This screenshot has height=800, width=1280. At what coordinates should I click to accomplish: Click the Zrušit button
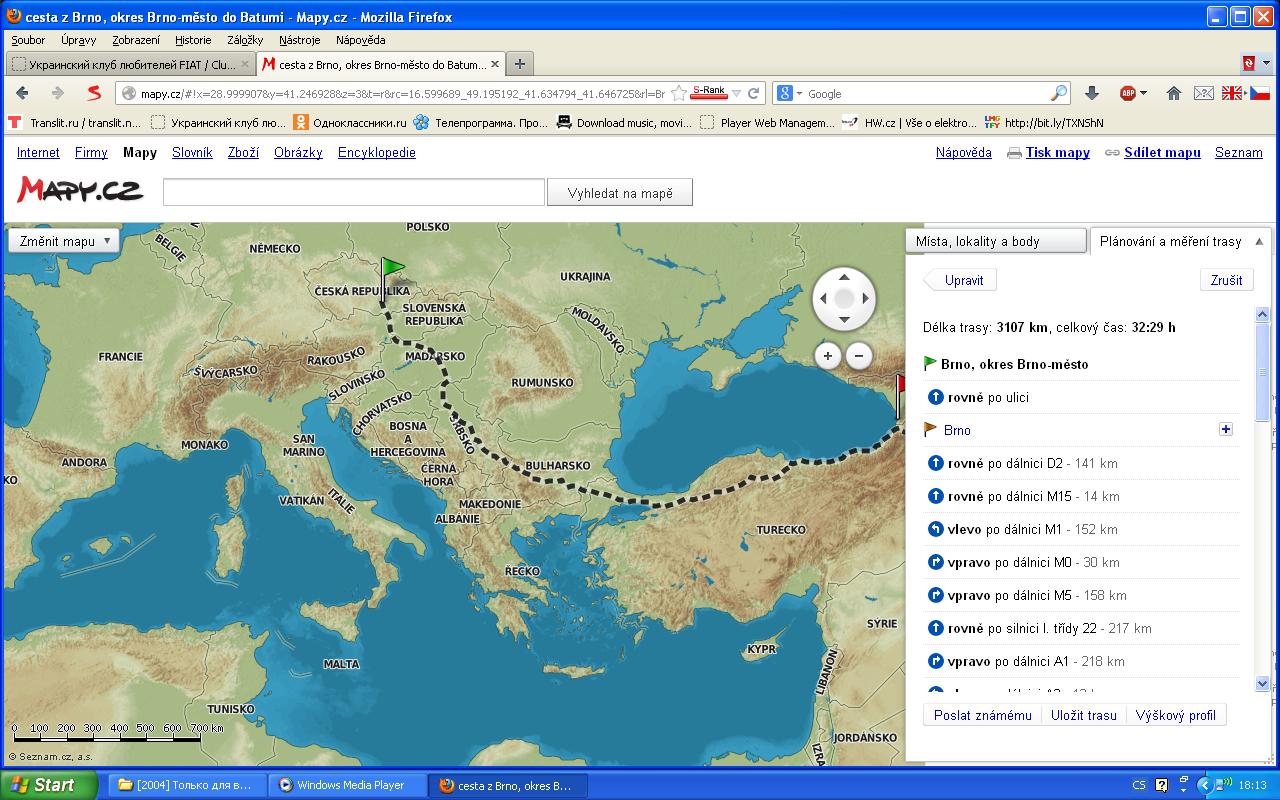[x=1226, y=280]
